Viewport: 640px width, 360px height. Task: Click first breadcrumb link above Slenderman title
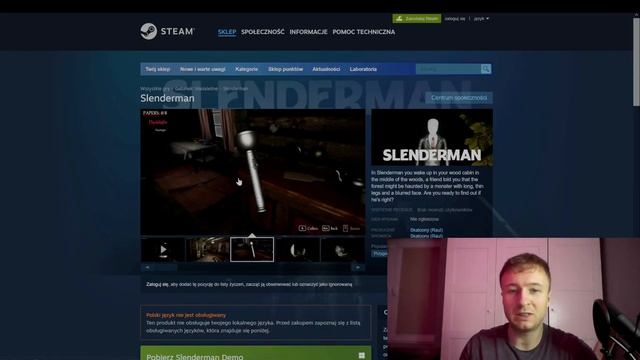click(155, 89)
